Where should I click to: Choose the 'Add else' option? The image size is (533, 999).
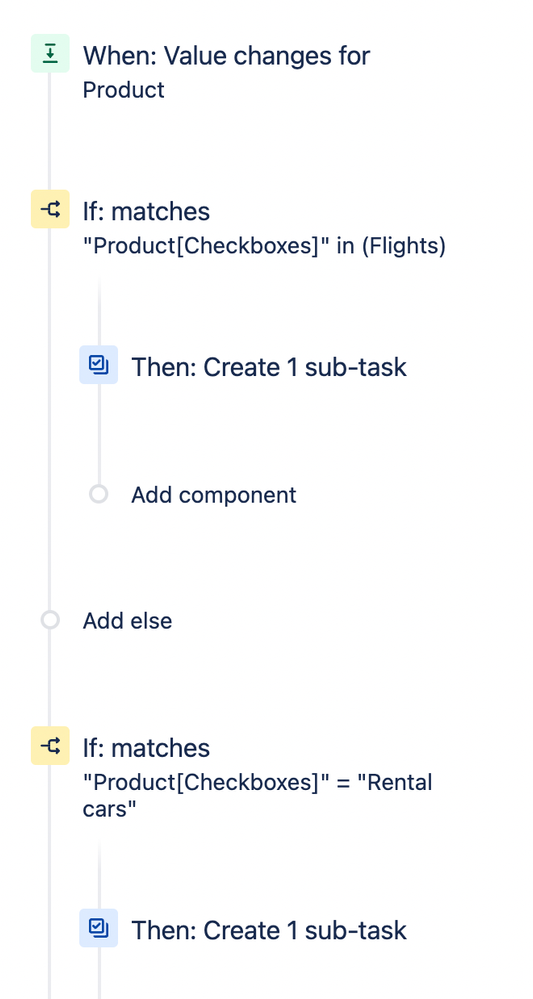127,621
